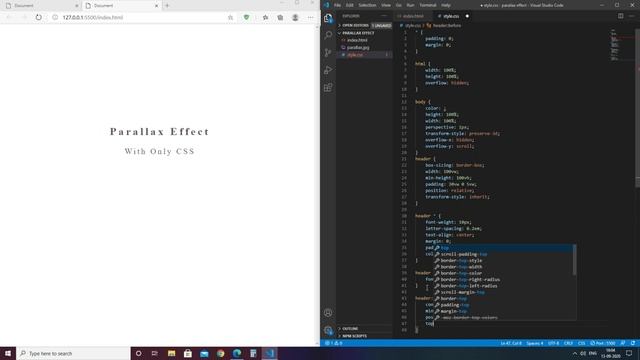
Task: Click the browser address bar URL
Action: (93, 18)
